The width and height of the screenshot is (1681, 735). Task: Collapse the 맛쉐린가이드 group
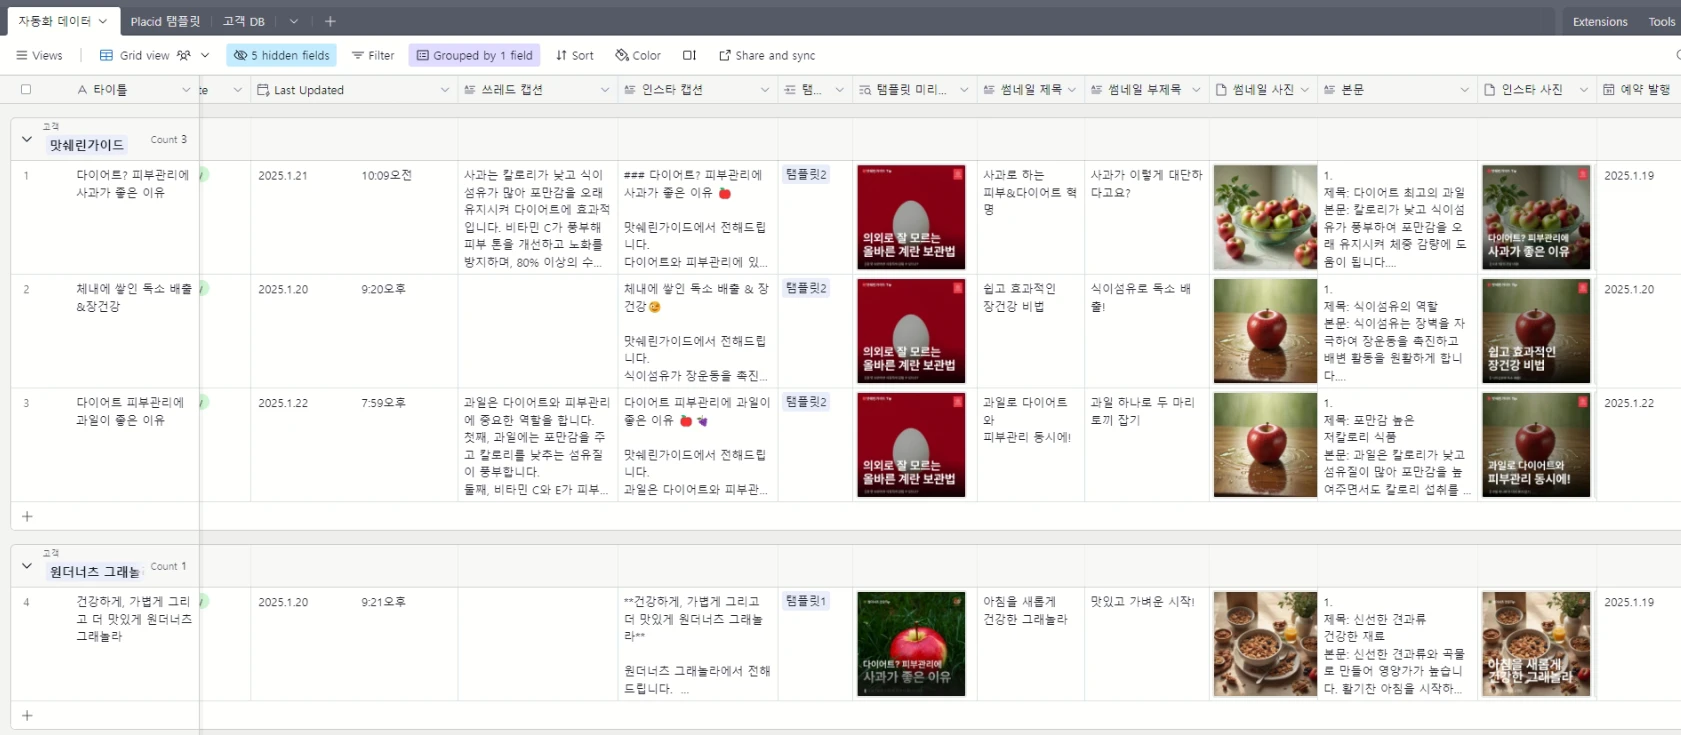tap(27, 140)
